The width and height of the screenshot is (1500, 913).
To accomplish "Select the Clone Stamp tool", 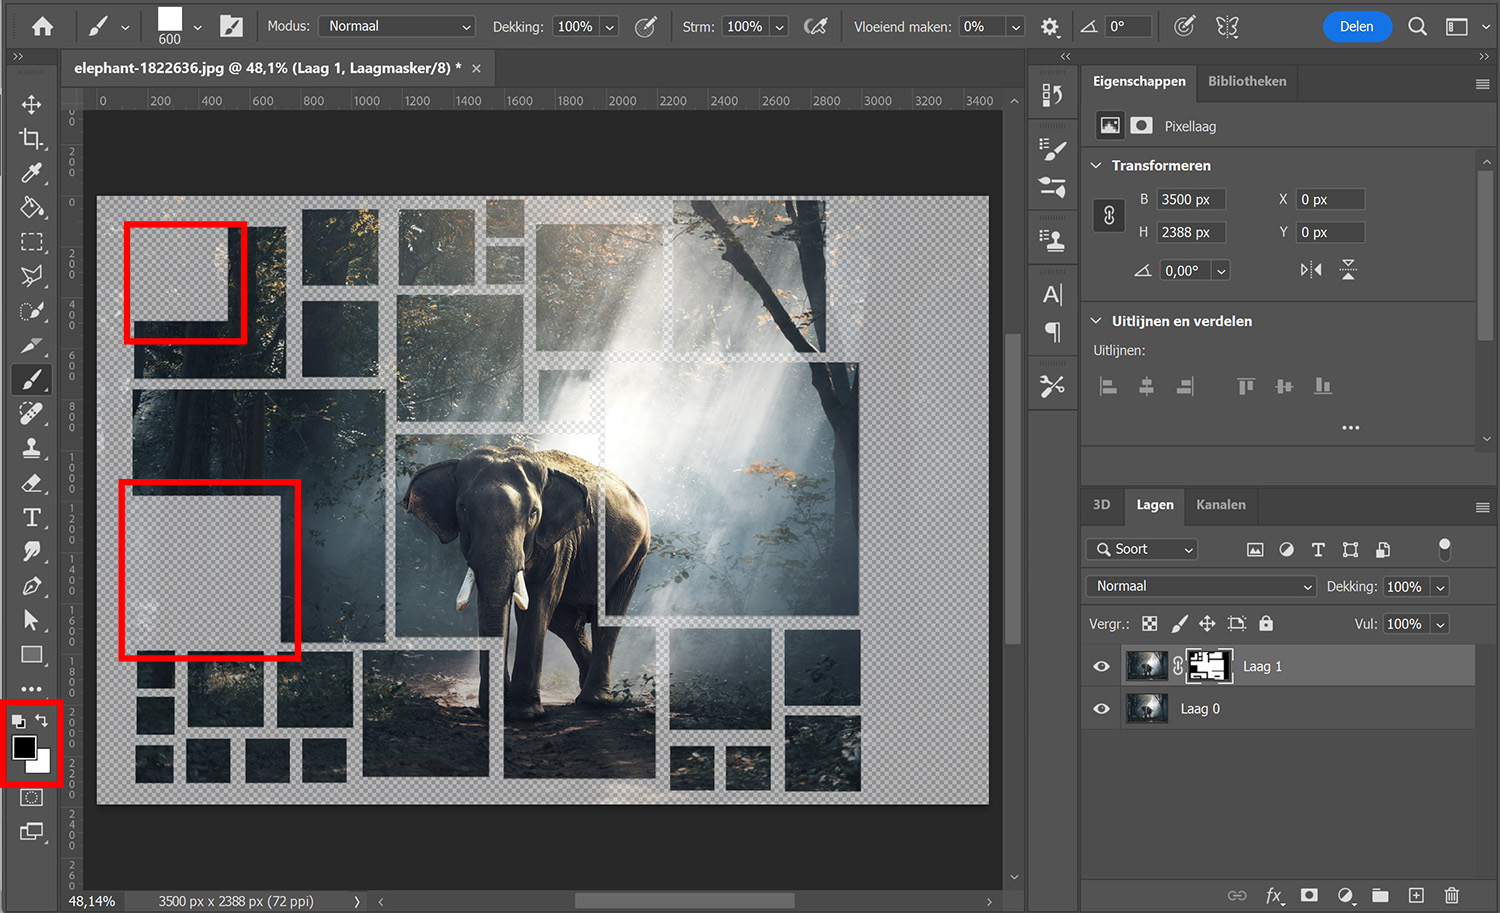I will [31, 448].
